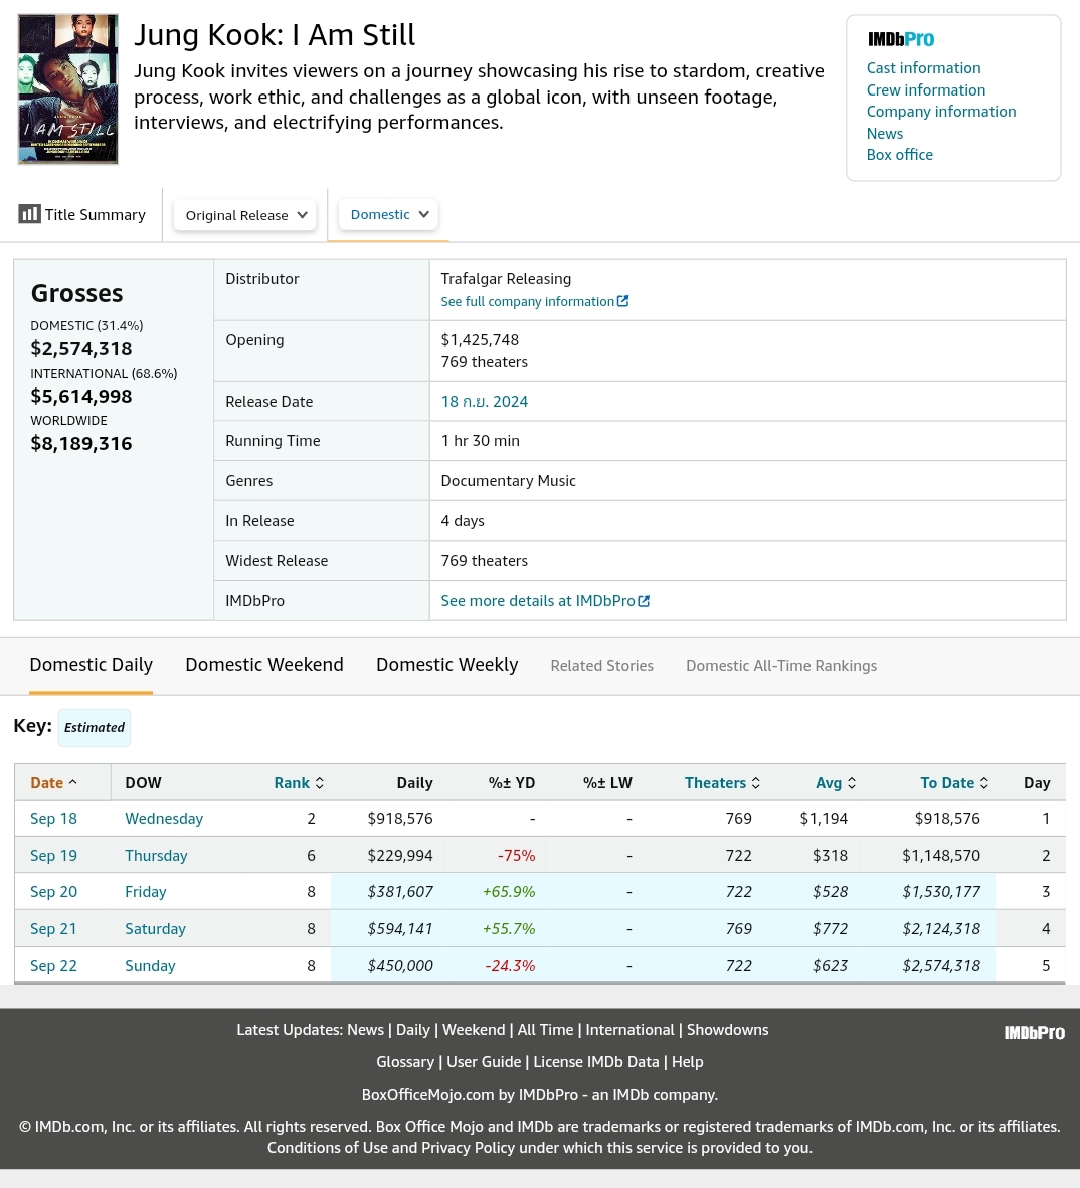Open the footer All Time link
1080x1188 pixels.
click(546, 1030)
